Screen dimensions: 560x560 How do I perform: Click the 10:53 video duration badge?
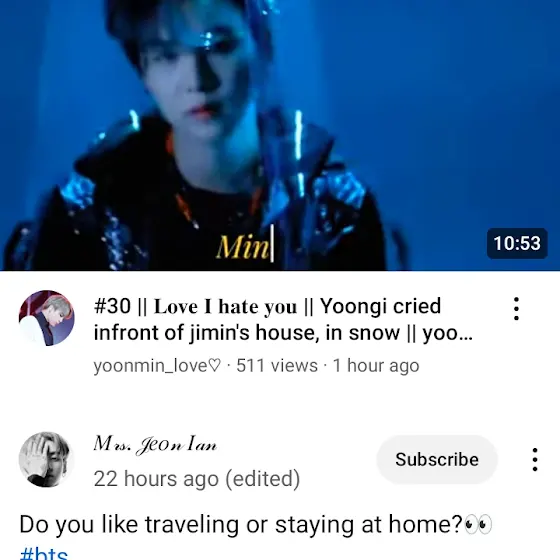(x=517, y=243)
